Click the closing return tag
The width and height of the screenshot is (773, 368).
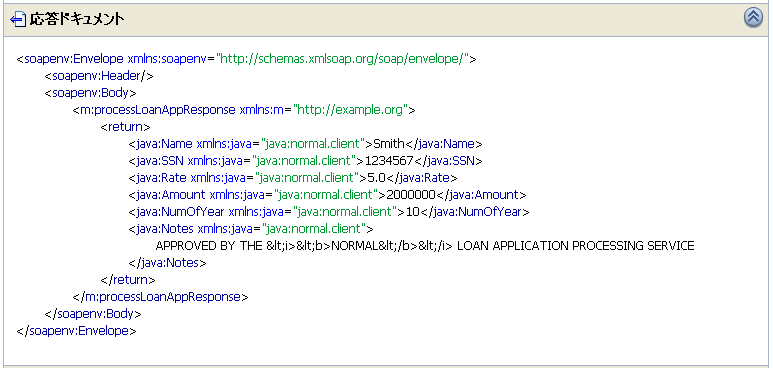coord(128,280)
